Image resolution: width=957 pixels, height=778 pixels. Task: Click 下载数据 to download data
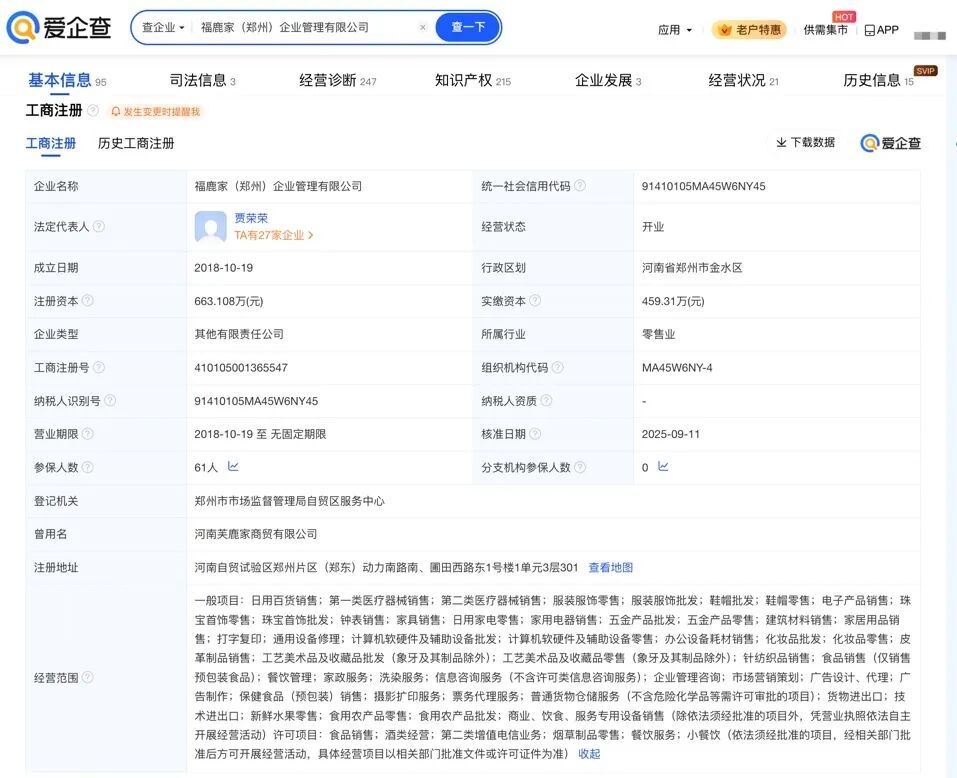coord(805,143)
